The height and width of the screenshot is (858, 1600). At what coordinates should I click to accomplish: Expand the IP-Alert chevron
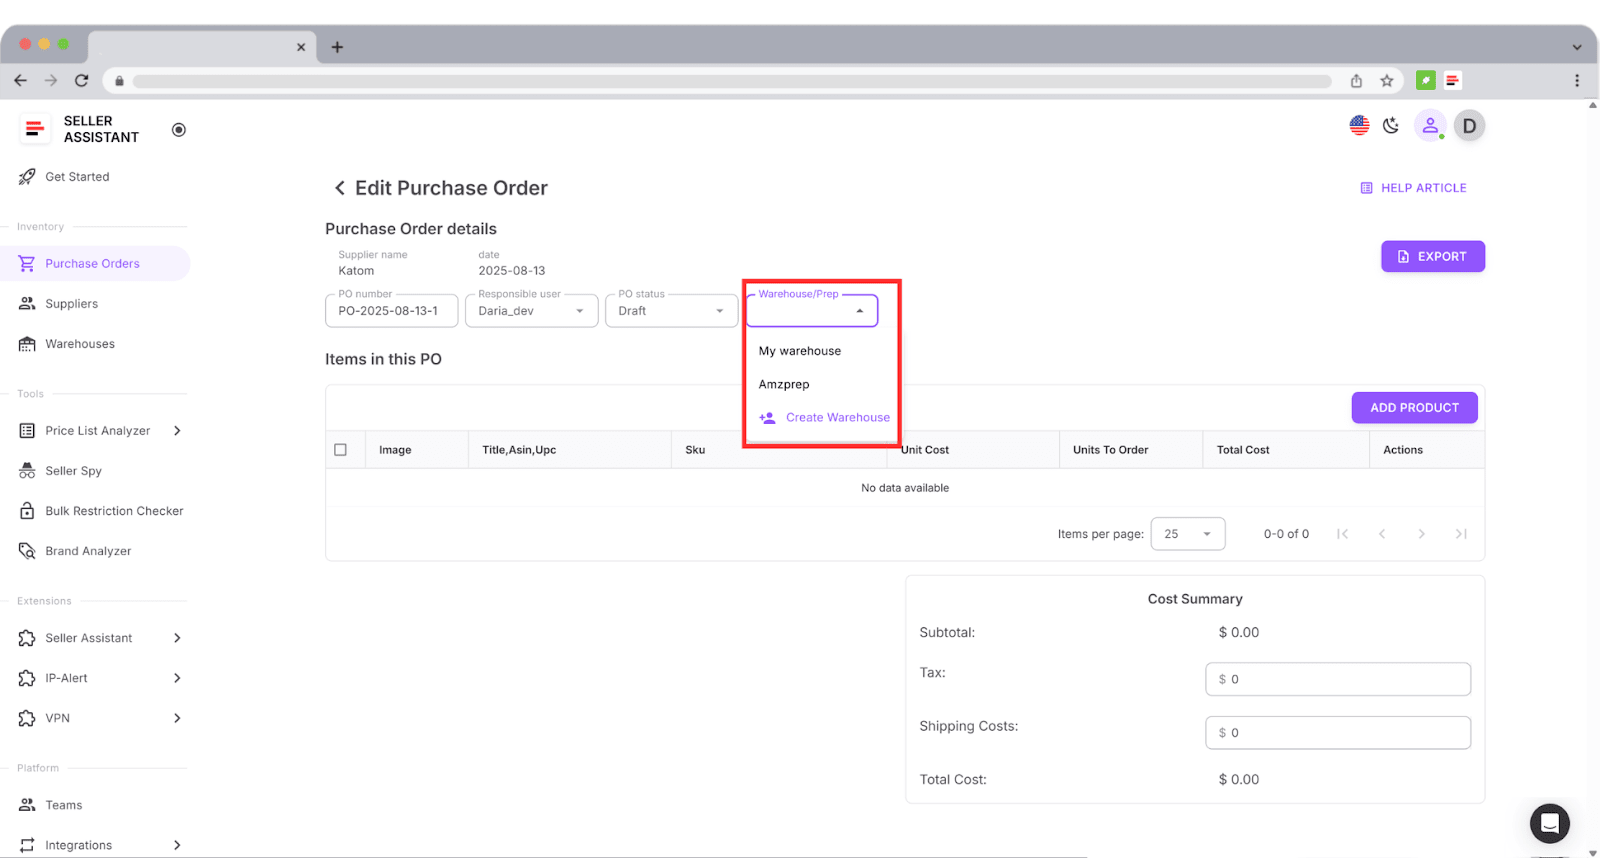pyautogui.click(x=177, y=678)
